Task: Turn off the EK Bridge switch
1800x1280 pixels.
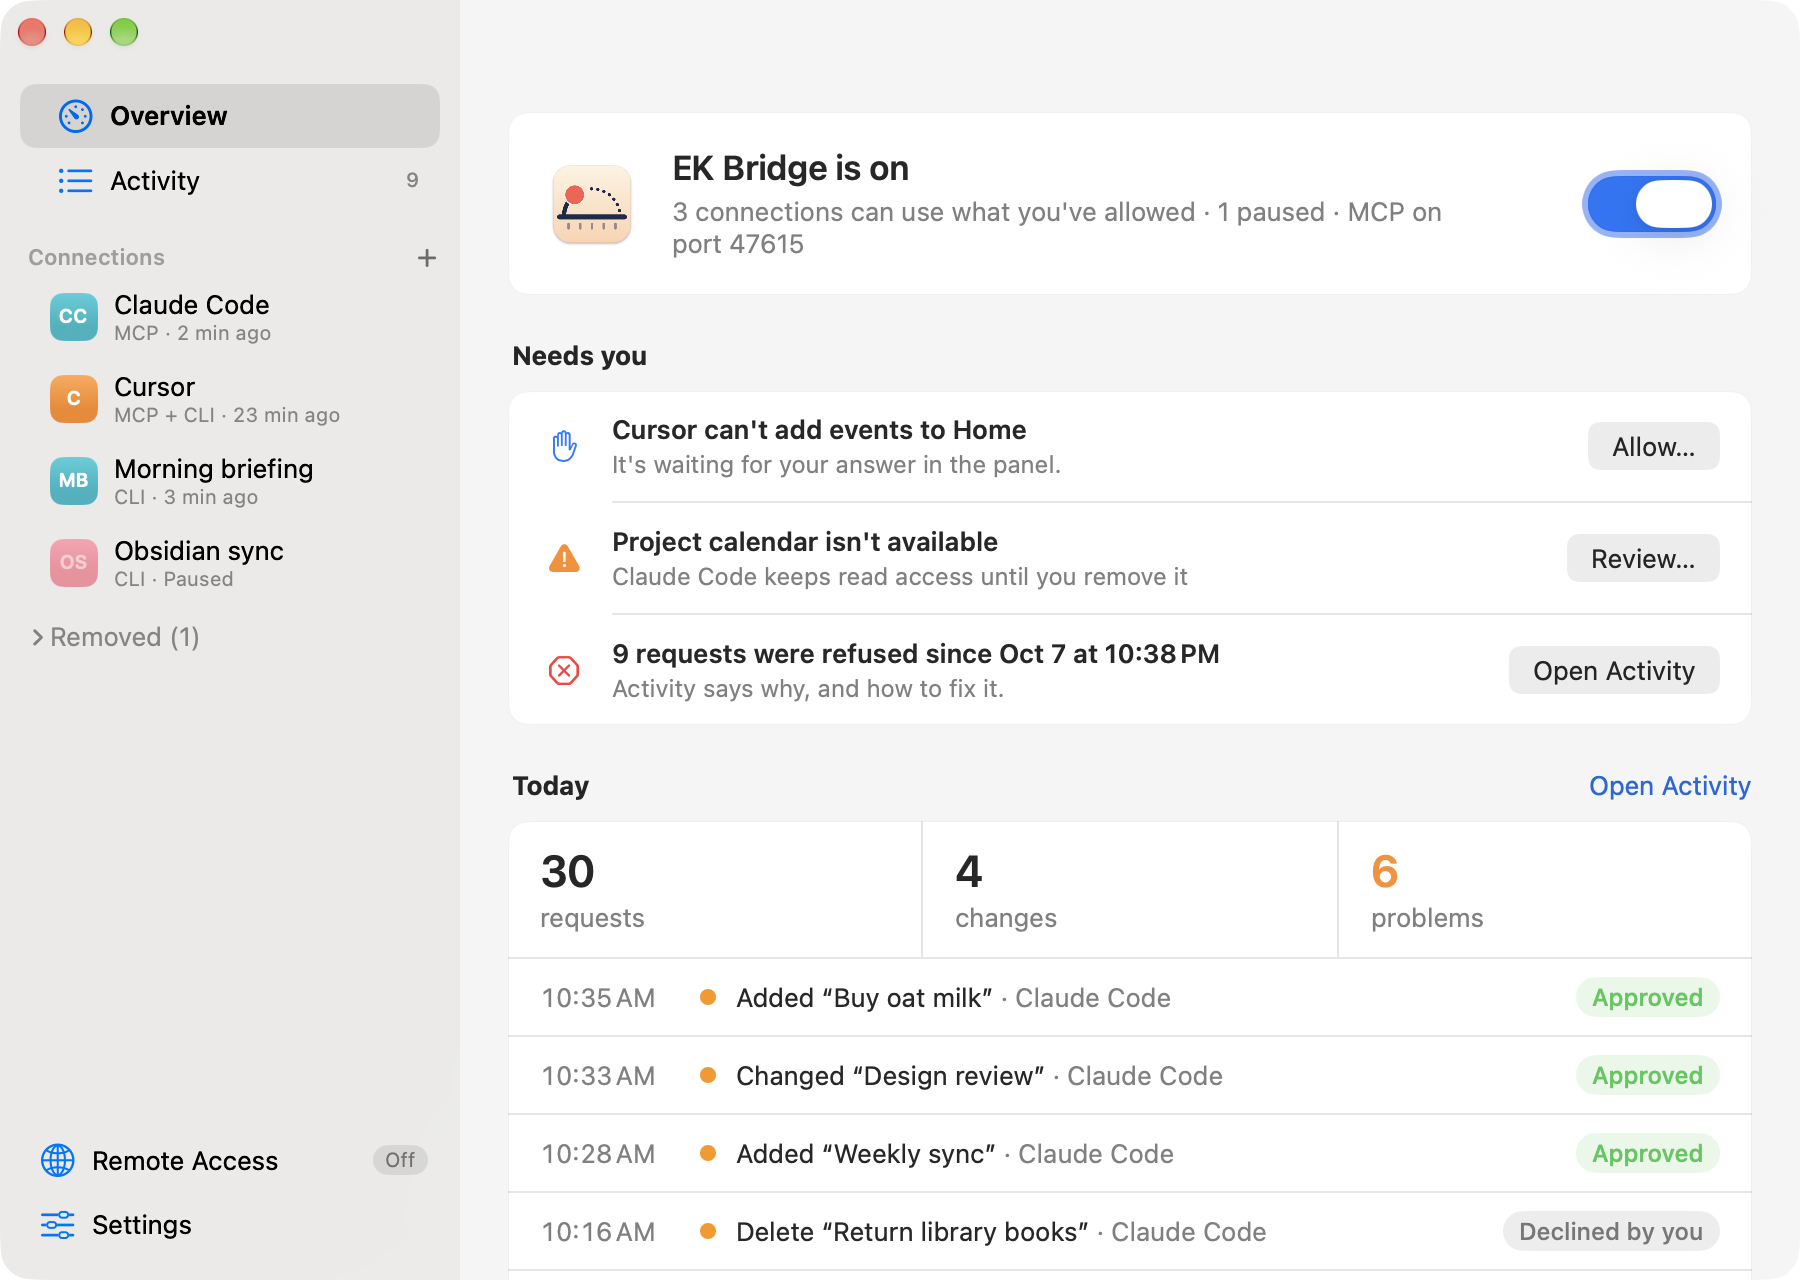Action: coord(1651,204)
